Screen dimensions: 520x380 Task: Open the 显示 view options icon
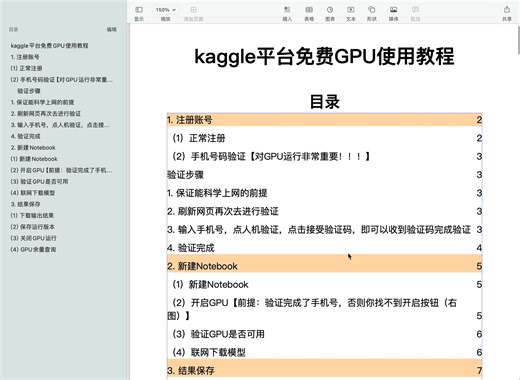click(139, 10)
